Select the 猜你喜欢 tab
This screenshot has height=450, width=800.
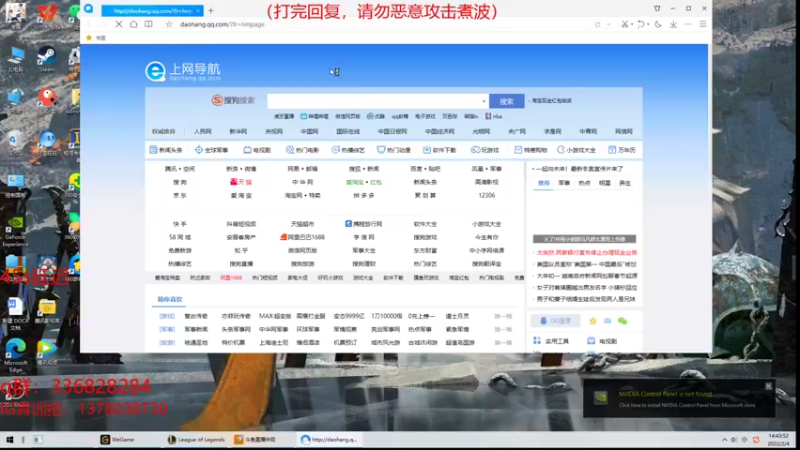(169, 299)
